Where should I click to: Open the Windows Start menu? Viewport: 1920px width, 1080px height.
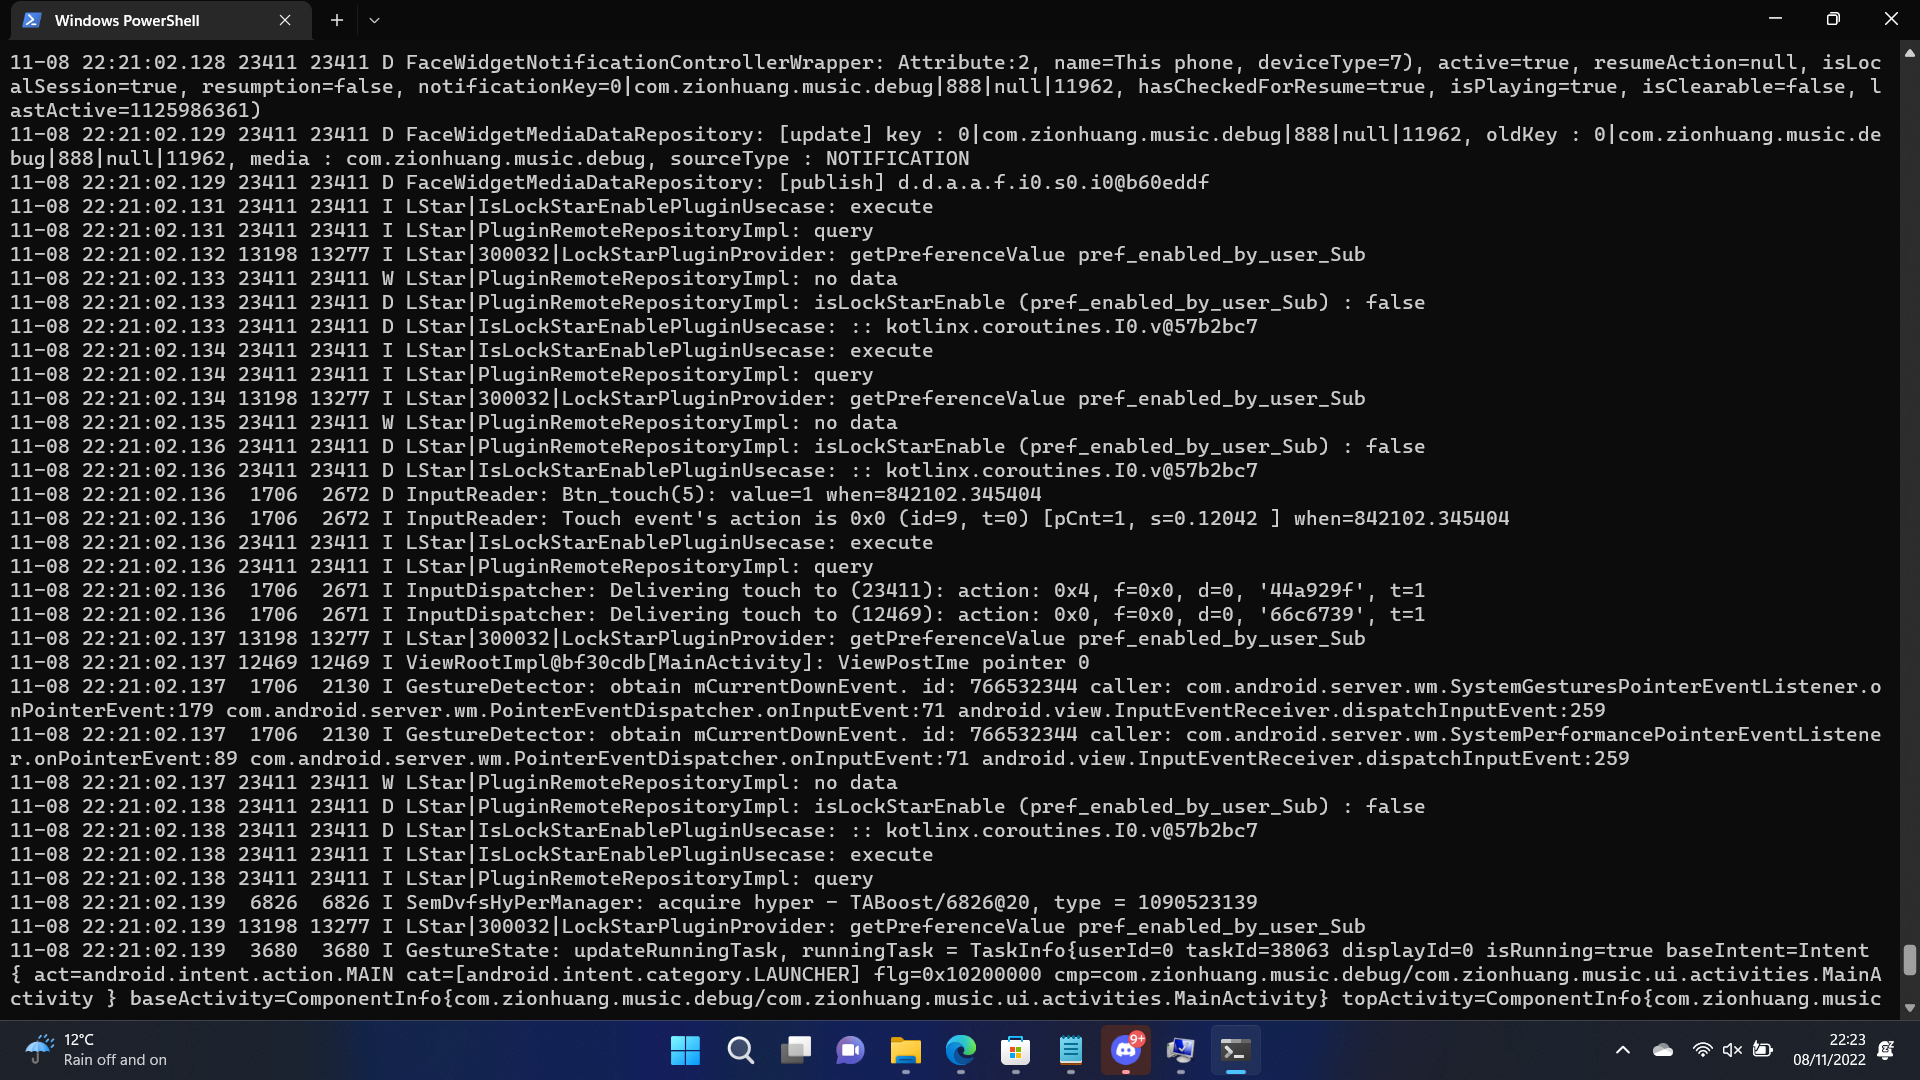[x=685, y=1050]
